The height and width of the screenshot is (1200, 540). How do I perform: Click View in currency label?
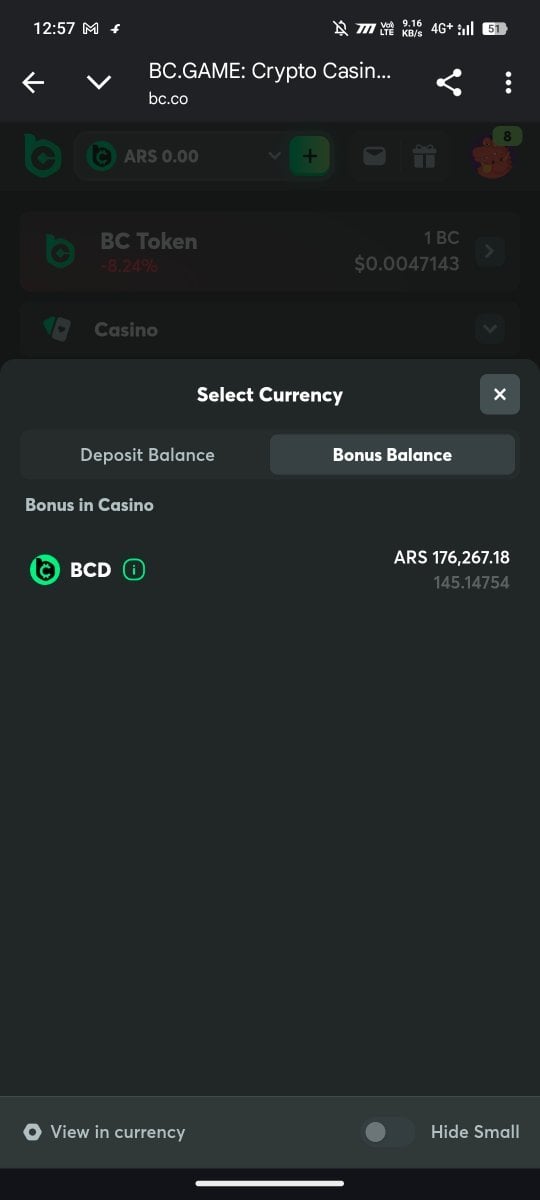[x=118, y=1132]
